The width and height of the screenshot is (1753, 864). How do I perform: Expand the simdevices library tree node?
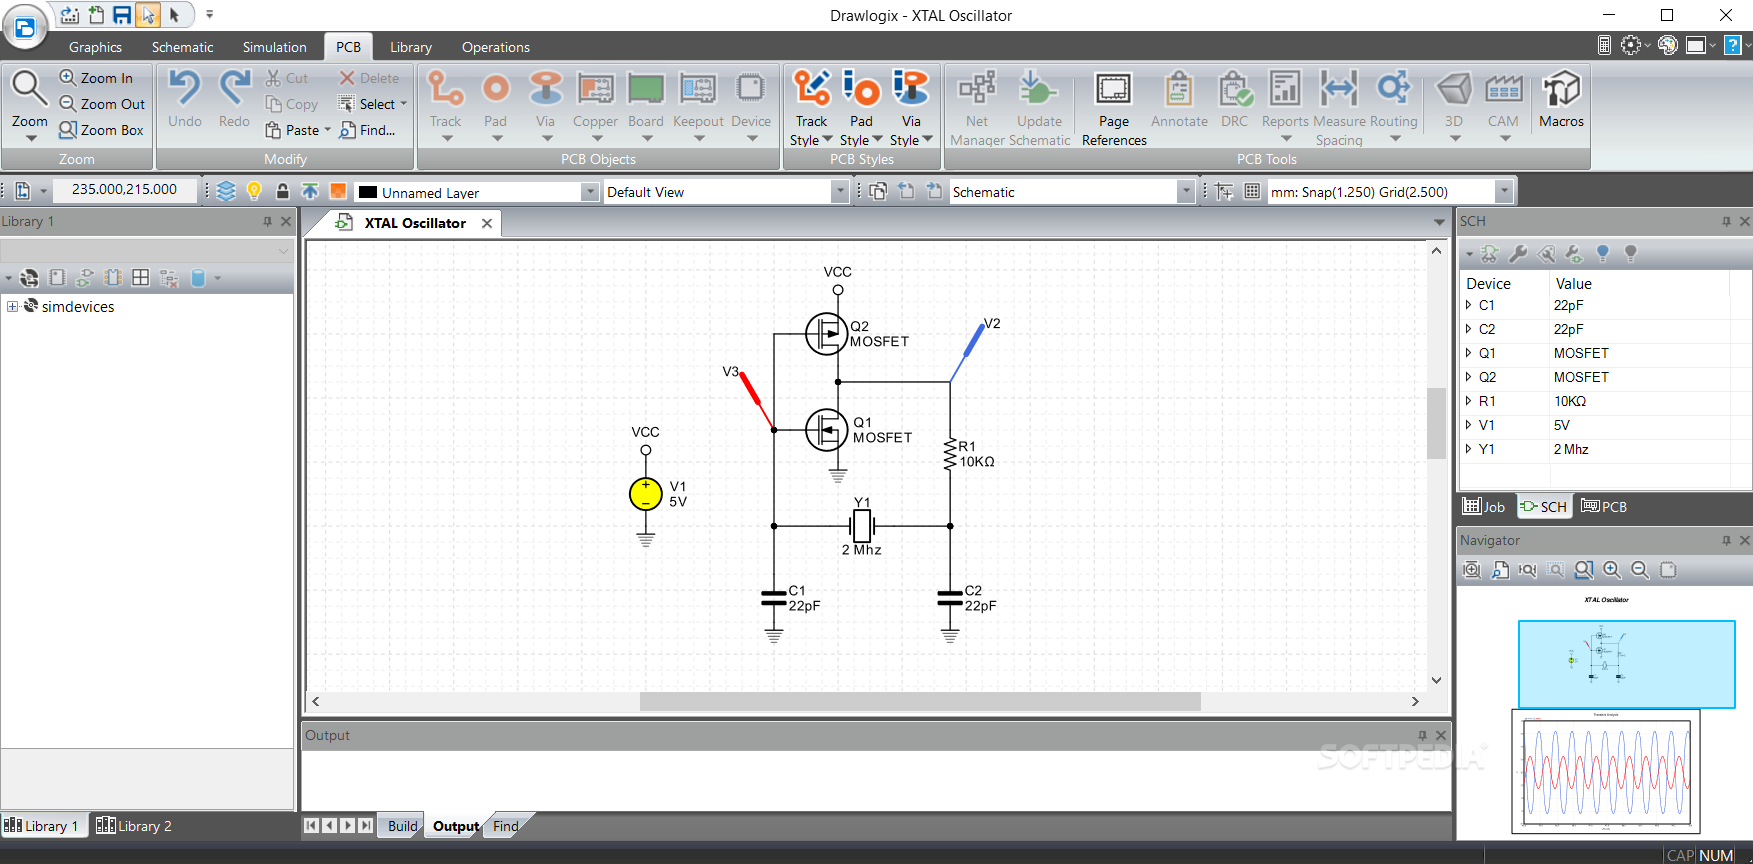pos(13,307)
